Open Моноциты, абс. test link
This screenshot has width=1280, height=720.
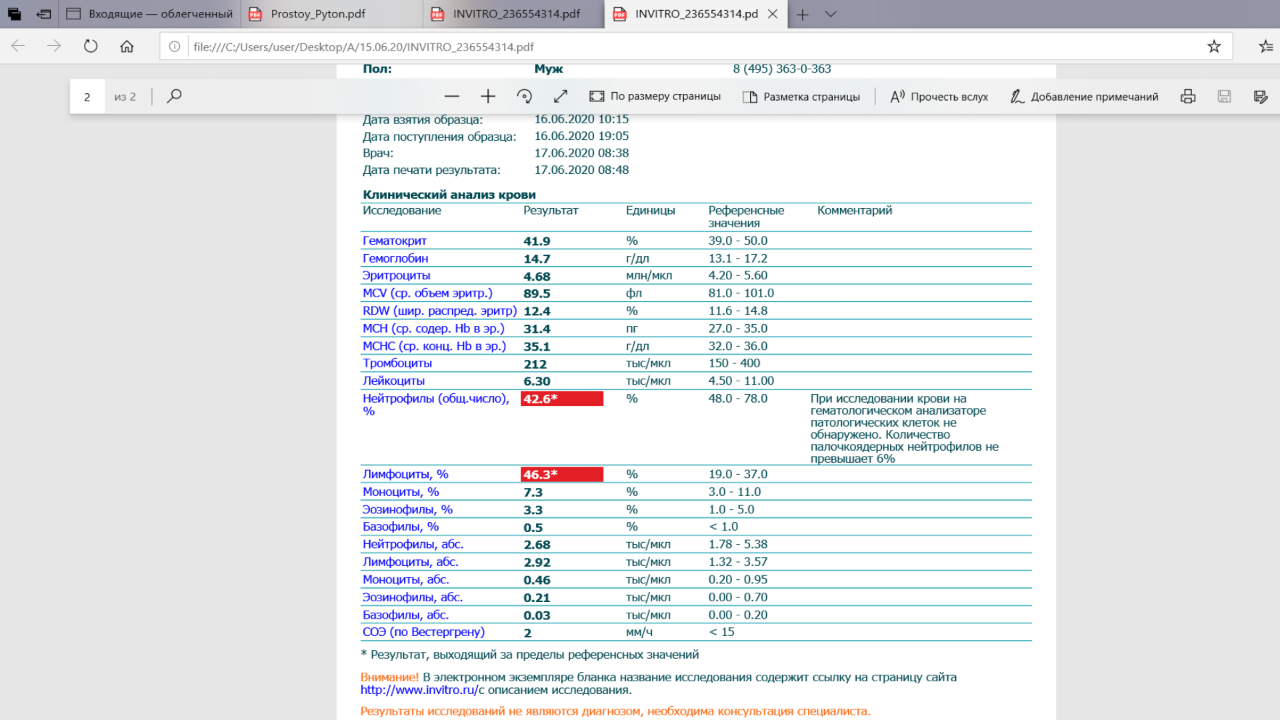click(405, 580)
